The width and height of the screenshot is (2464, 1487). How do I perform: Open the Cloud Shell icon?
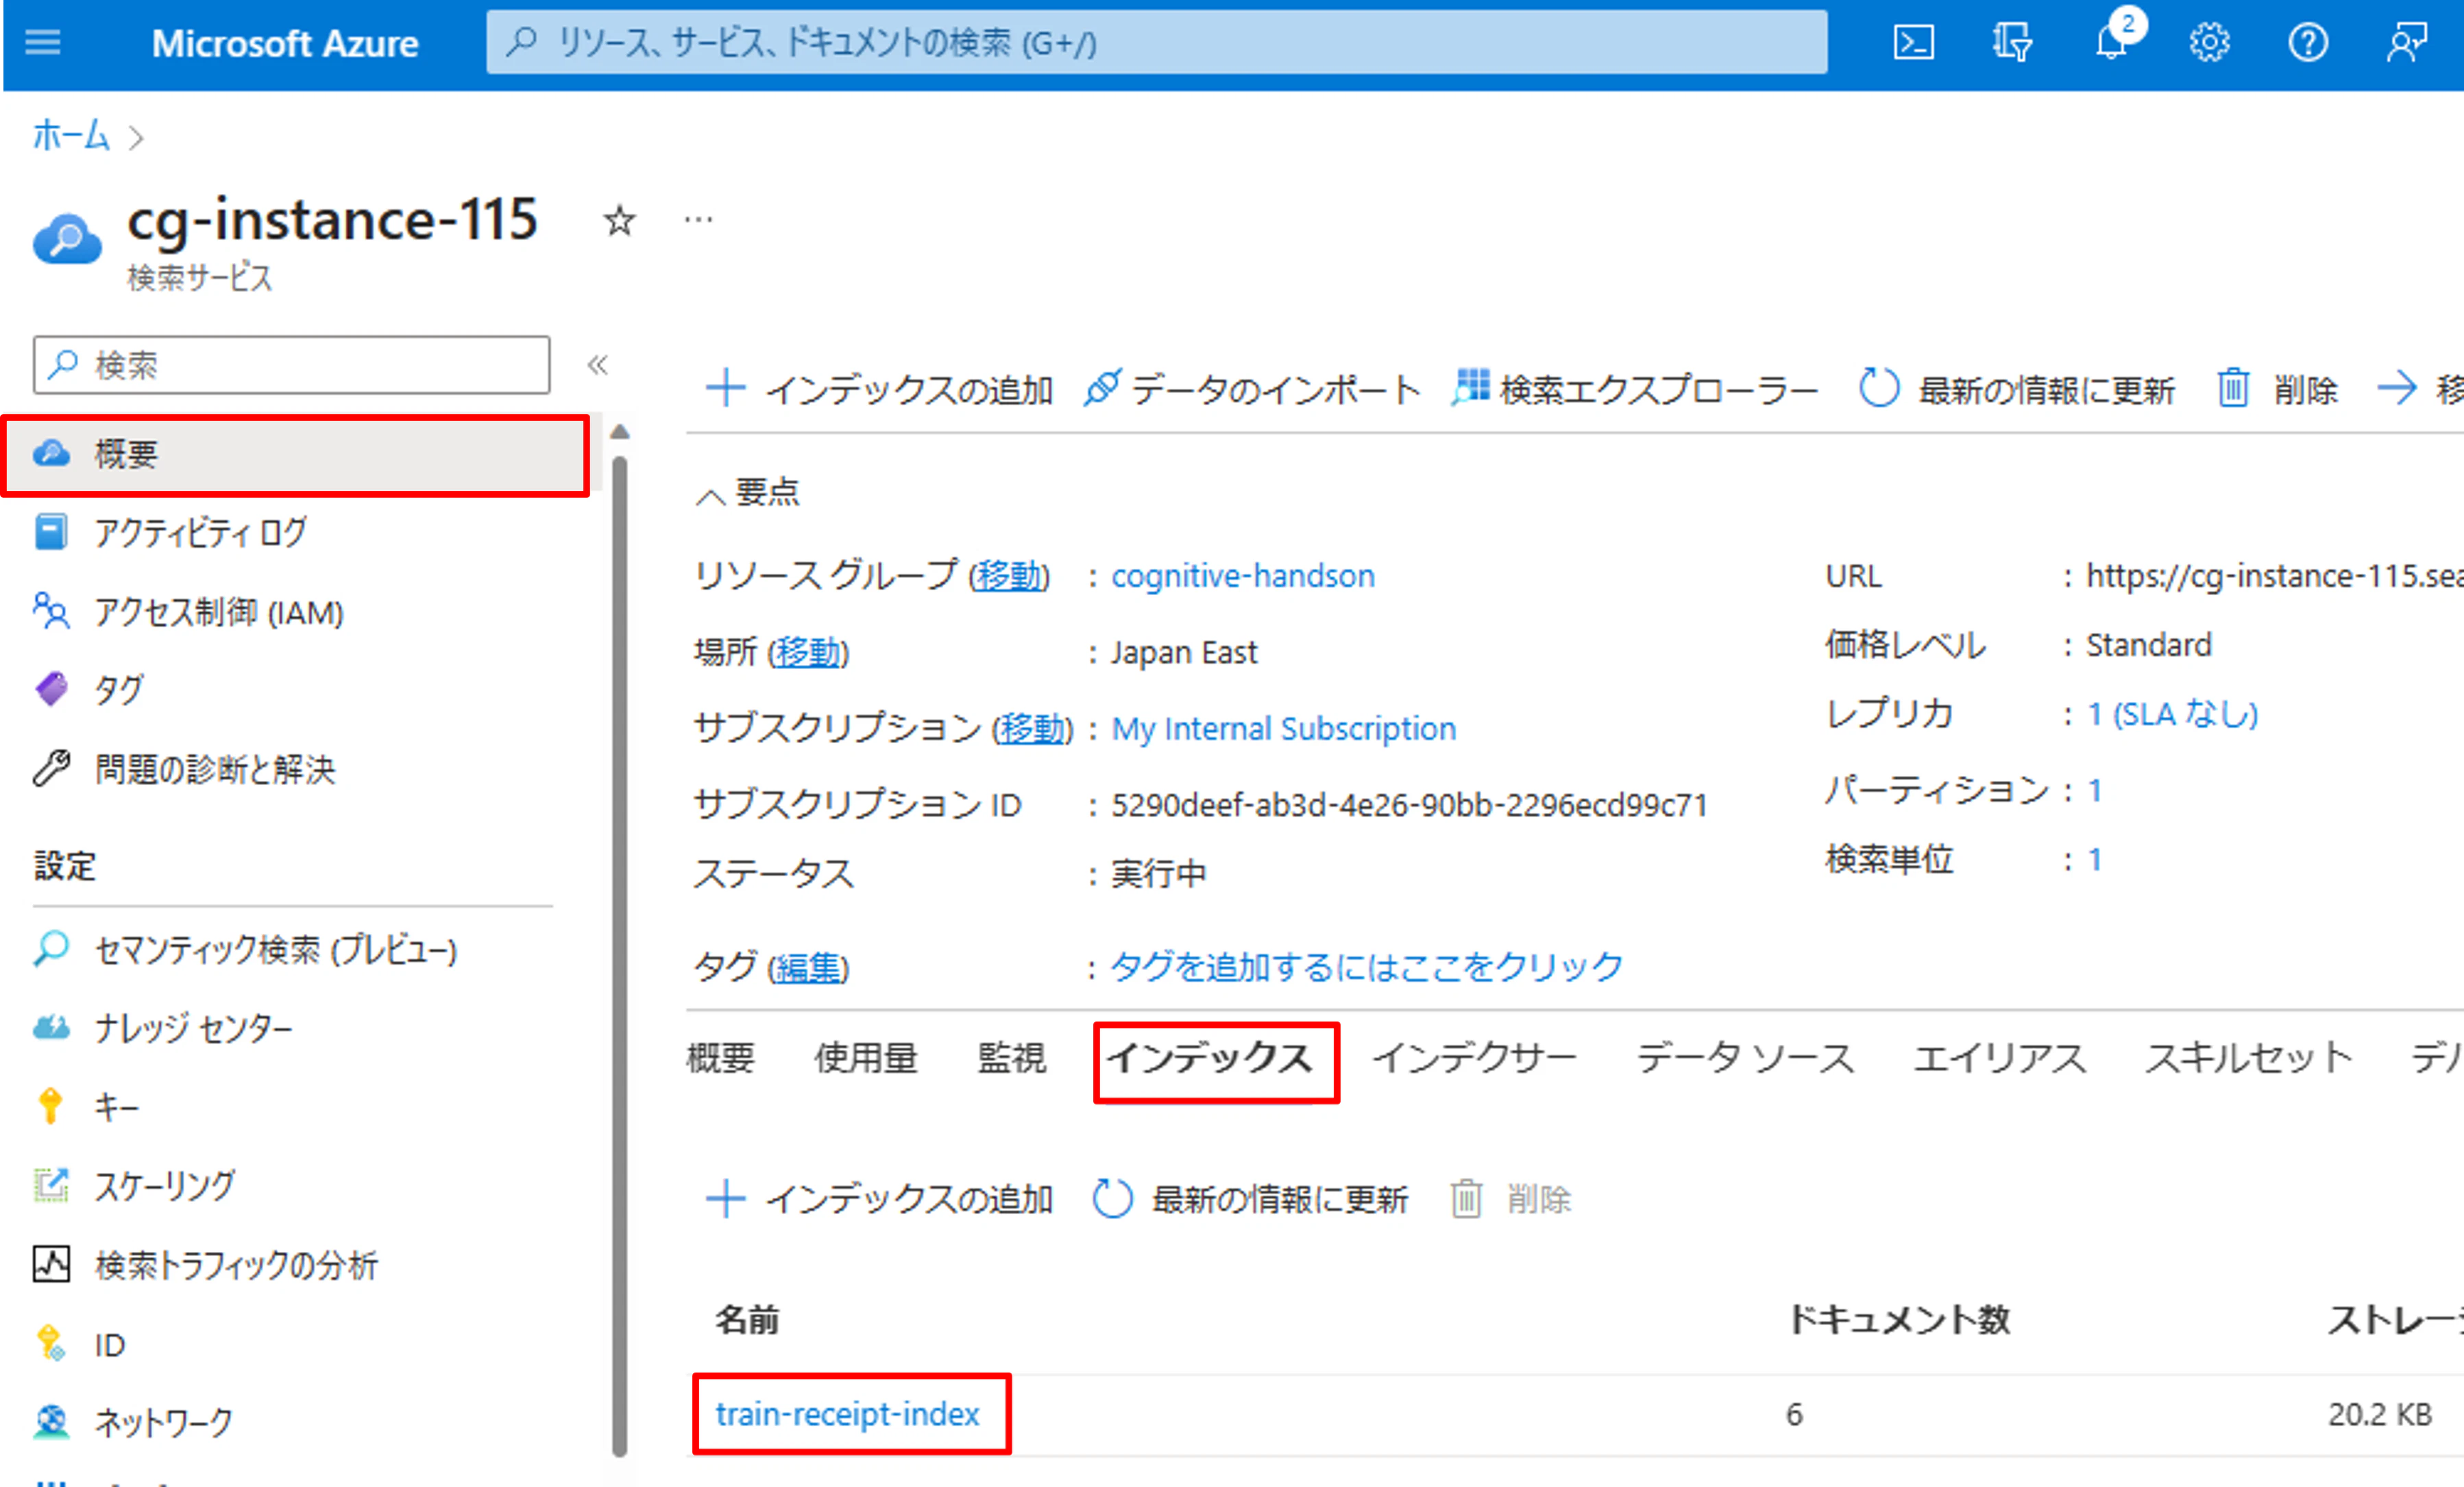coord(1913,43)
